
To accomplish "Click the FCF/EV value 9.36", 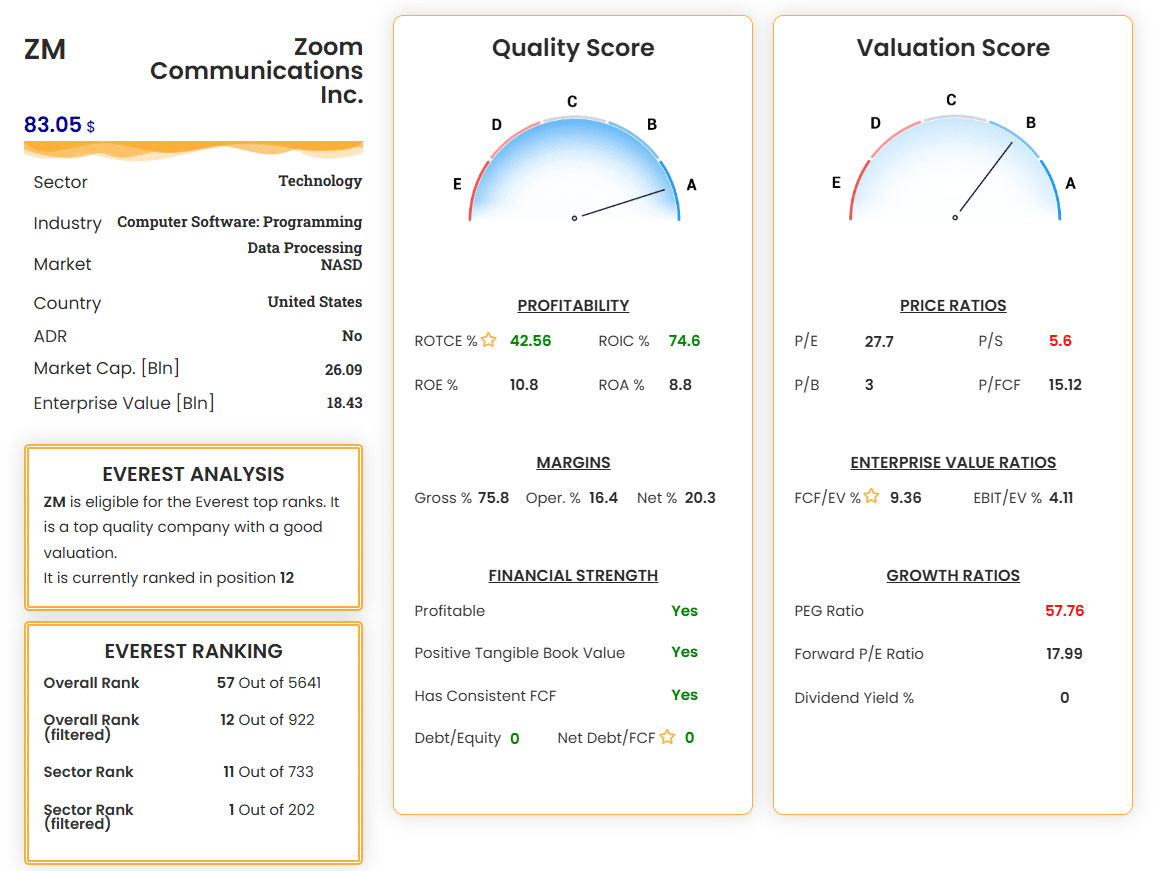I will point(905,498).
